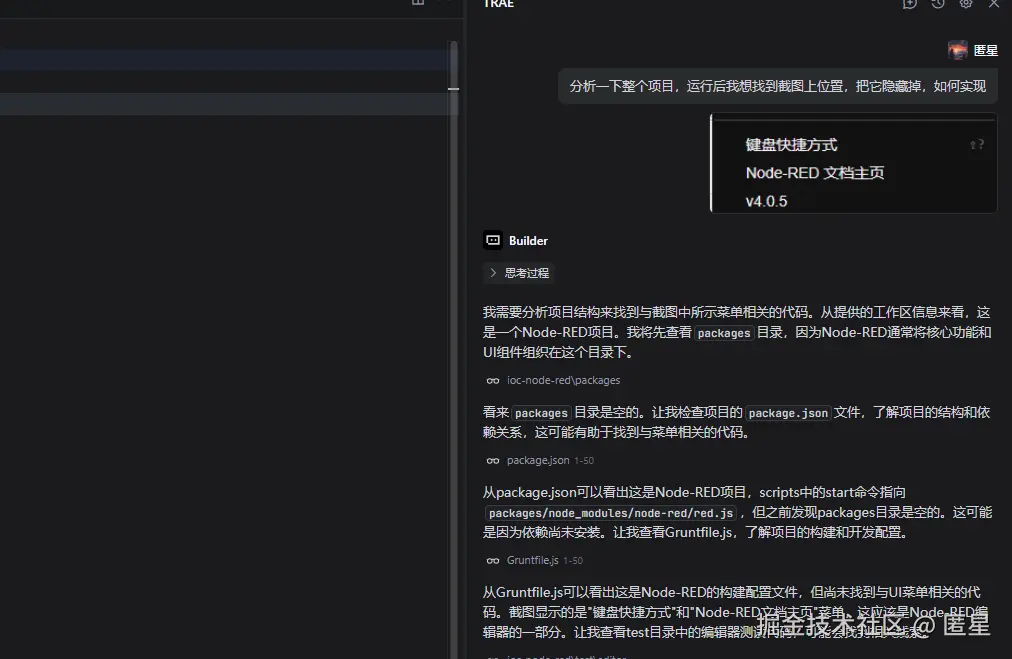
Task: Click the user message starting with 分析一下整个项目
Action: [x=778, y=86]
